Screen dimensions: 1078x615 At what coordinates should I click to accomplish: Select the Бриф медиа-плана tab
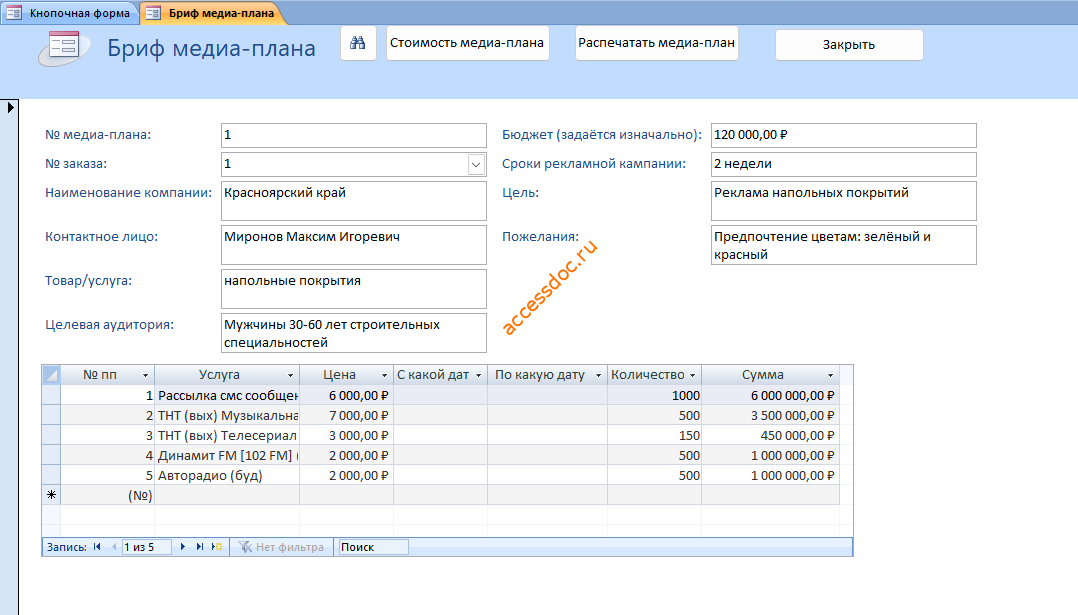pyautogui.click(x=212, y=13)
